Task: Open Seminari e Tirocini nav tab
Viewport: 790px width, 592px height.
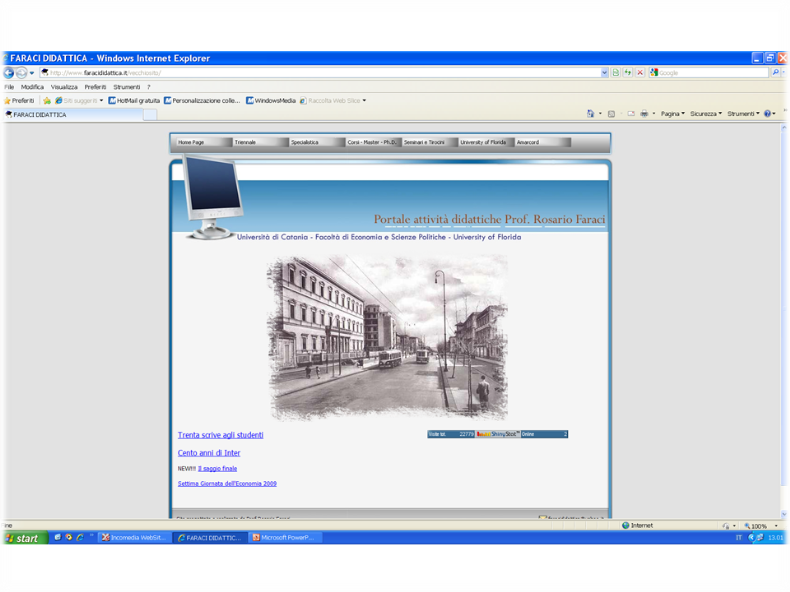Action: tap(430, 143)
